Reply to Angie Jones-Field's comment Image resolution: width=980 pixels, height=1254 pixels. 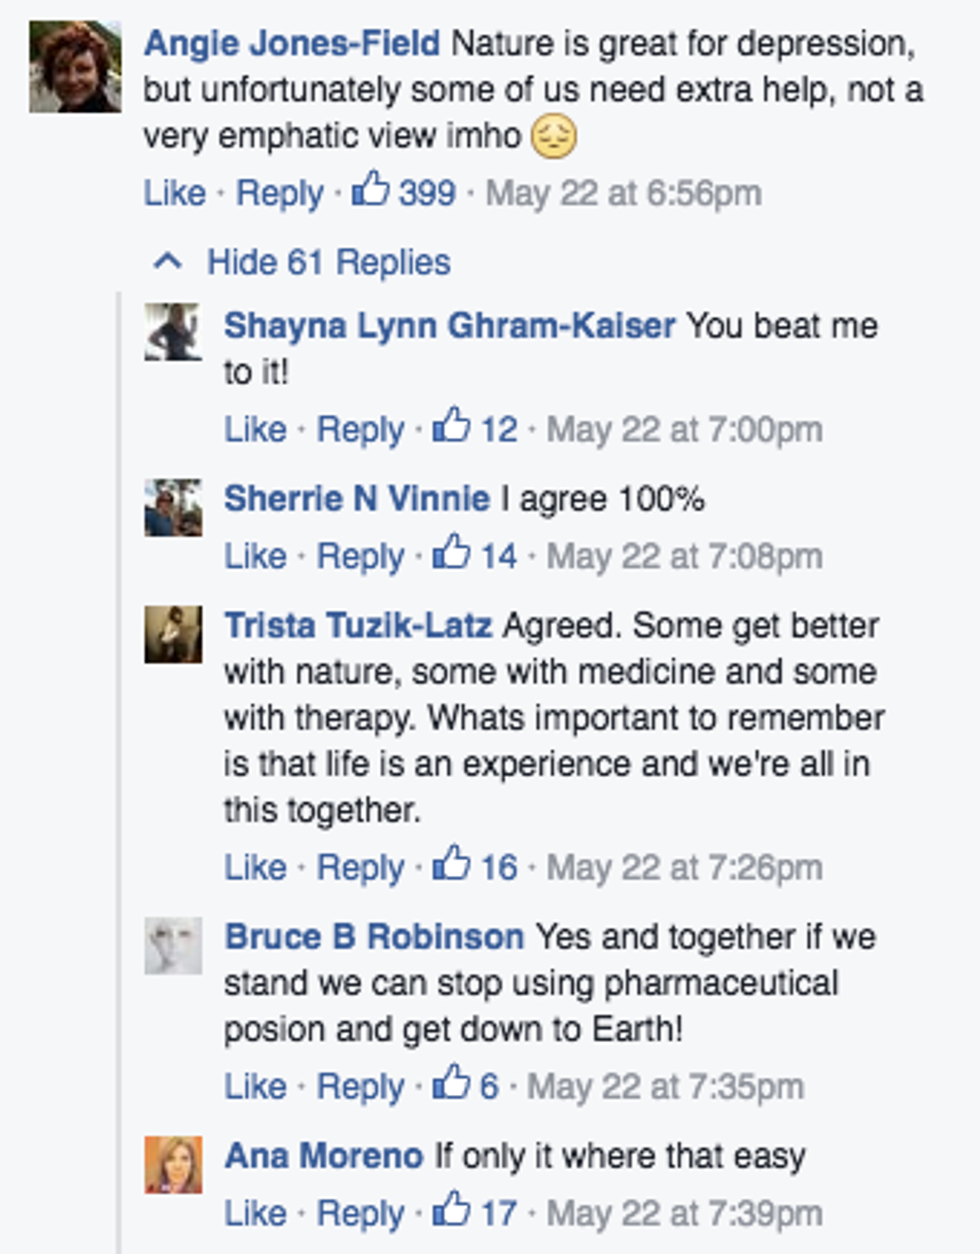pos(279,192)
